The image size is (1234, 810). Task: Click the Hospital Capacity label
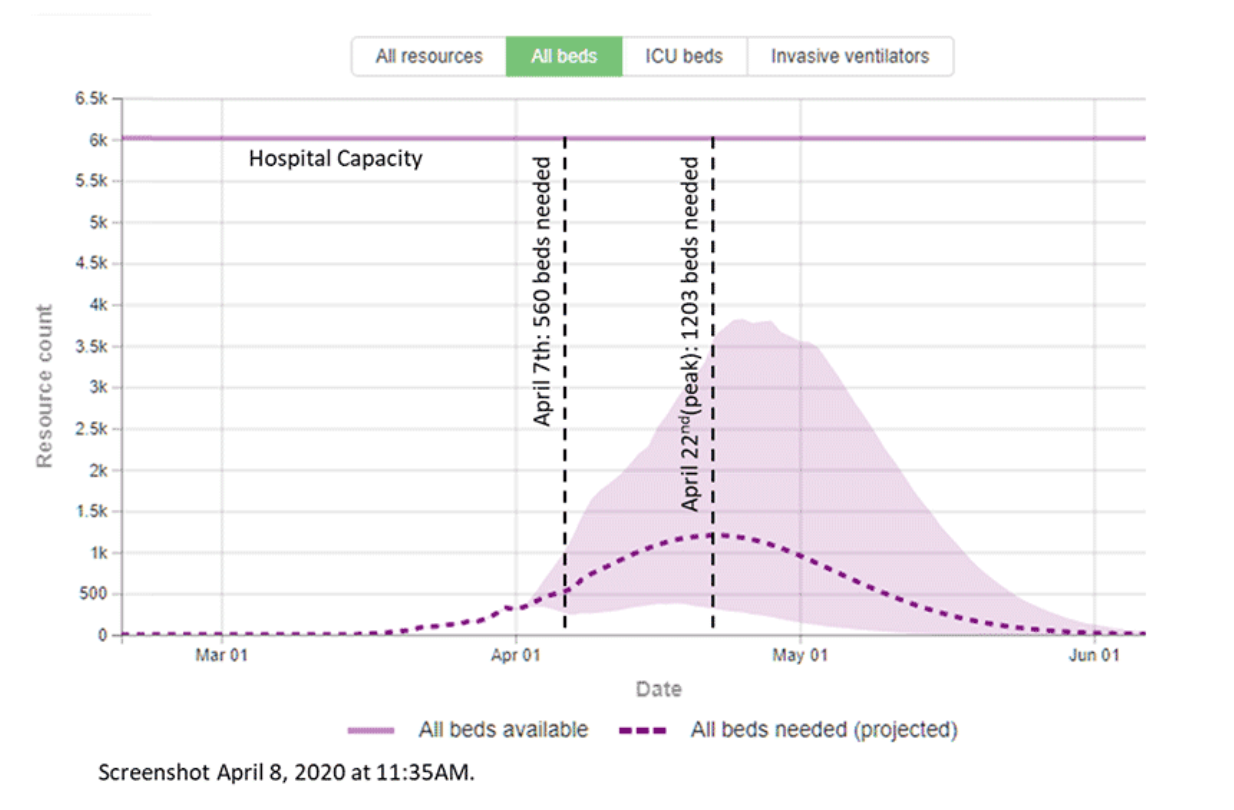coord(335,159)
